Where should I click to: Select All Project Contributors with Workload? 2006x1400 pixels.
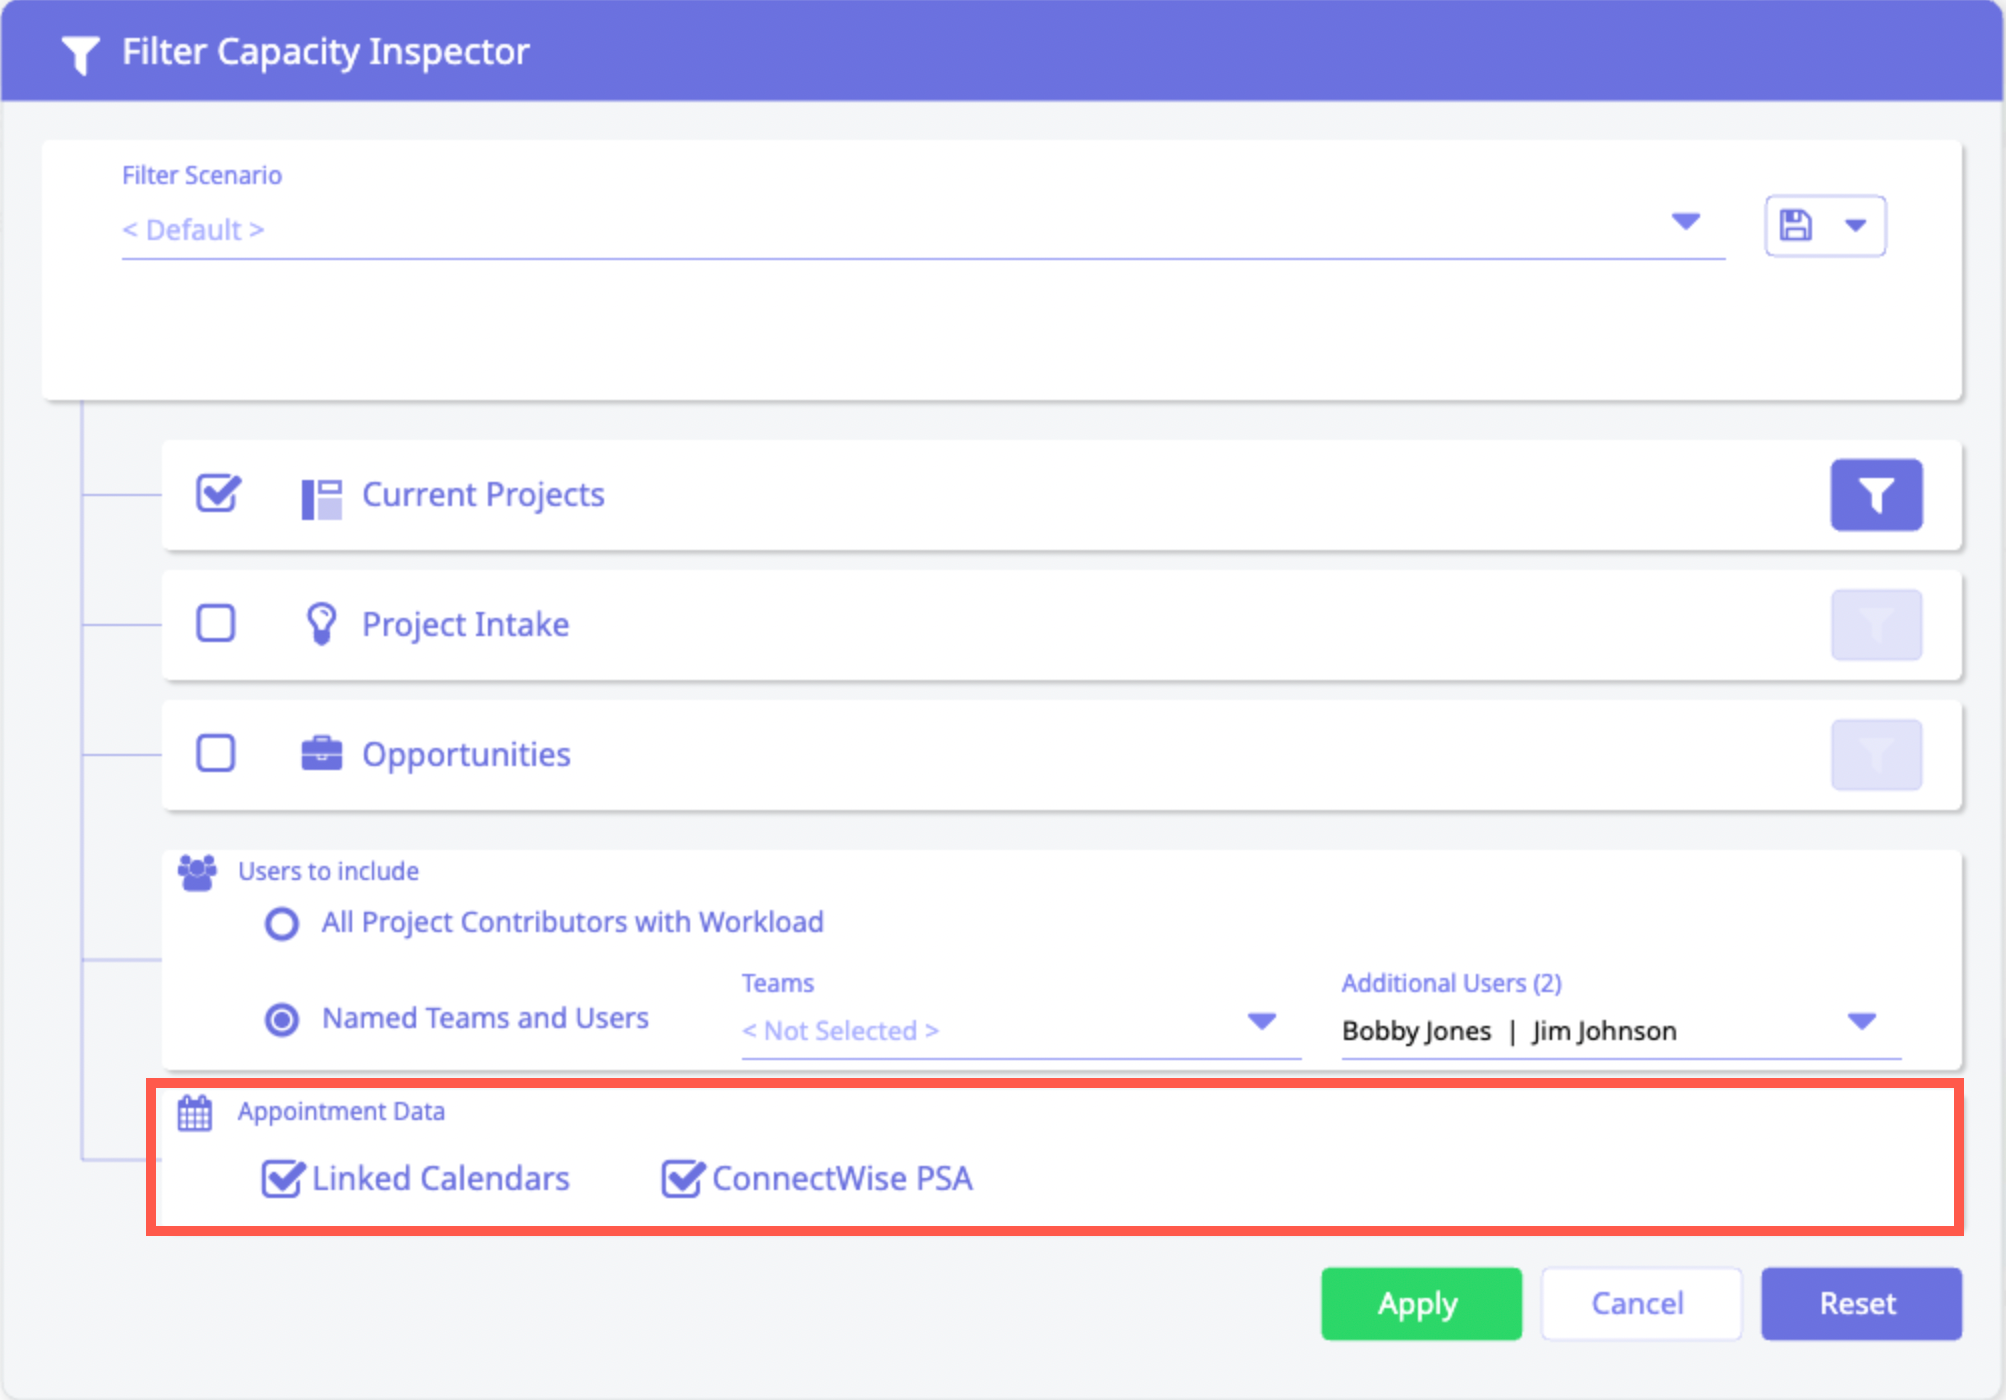[x=282, y=923]
